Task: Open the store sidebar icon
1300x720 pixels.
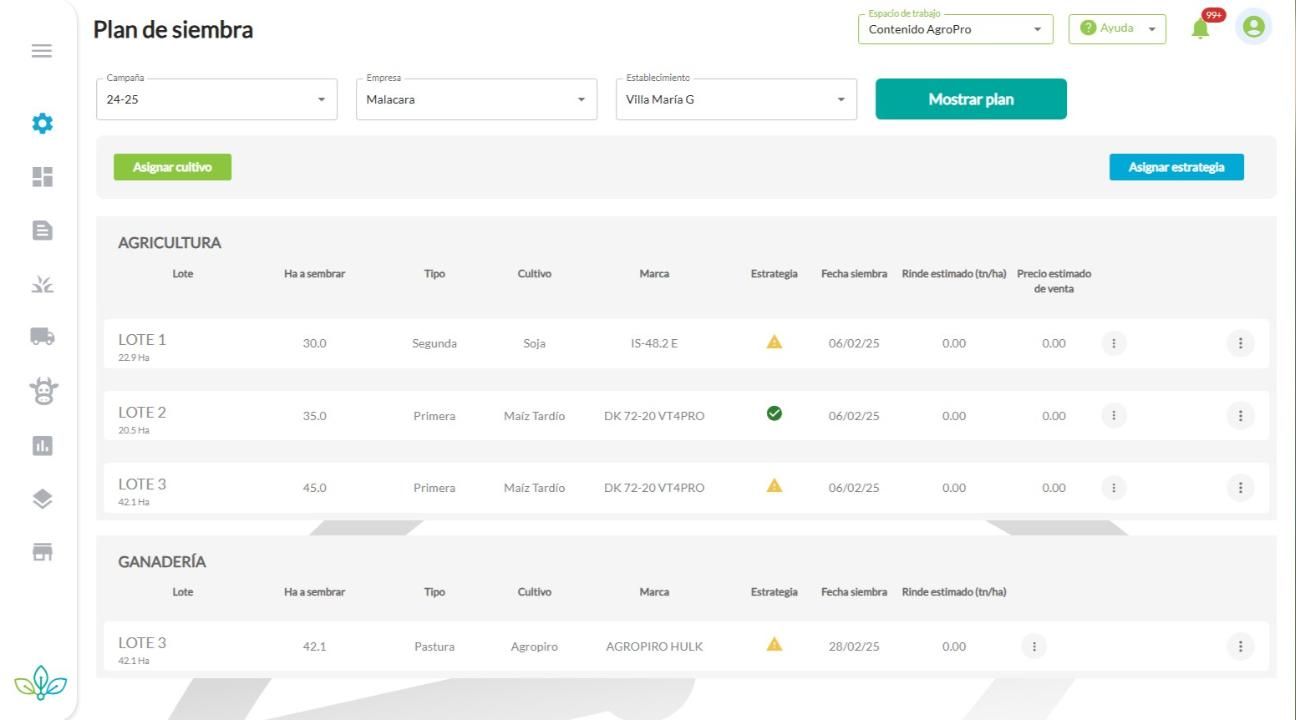Action: [x=42, y=552]
